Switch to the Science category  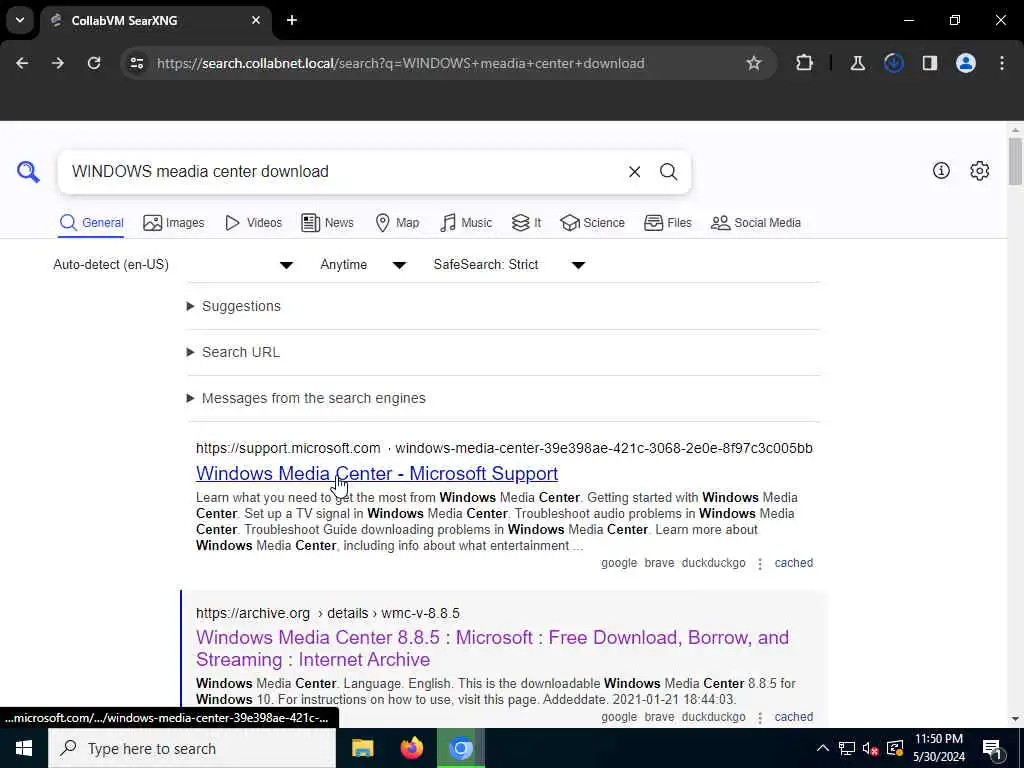pyautogui.click(x=592, y=223)
